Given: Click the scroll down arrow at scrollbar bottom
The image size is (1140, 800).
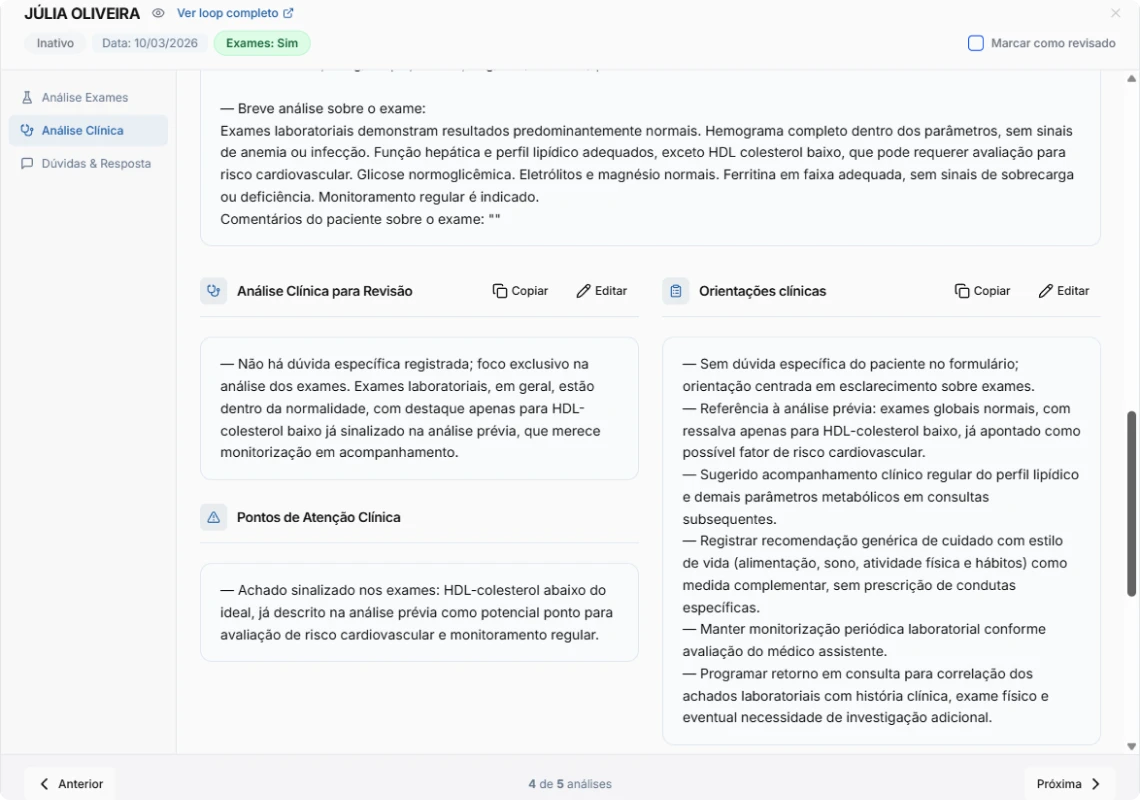Looking at the screenshot, I should [1132, 746].
